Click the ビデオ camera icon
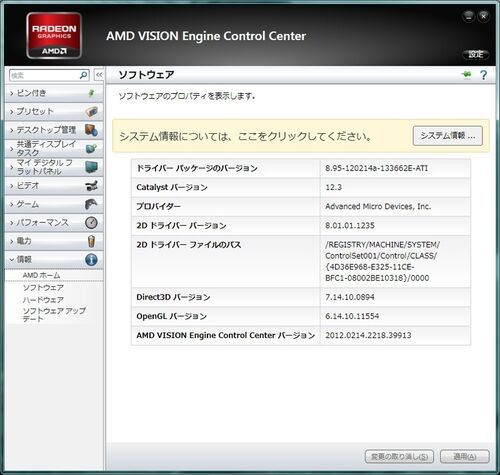This screenshot has height=475, width=500. (x=91, y=185)
